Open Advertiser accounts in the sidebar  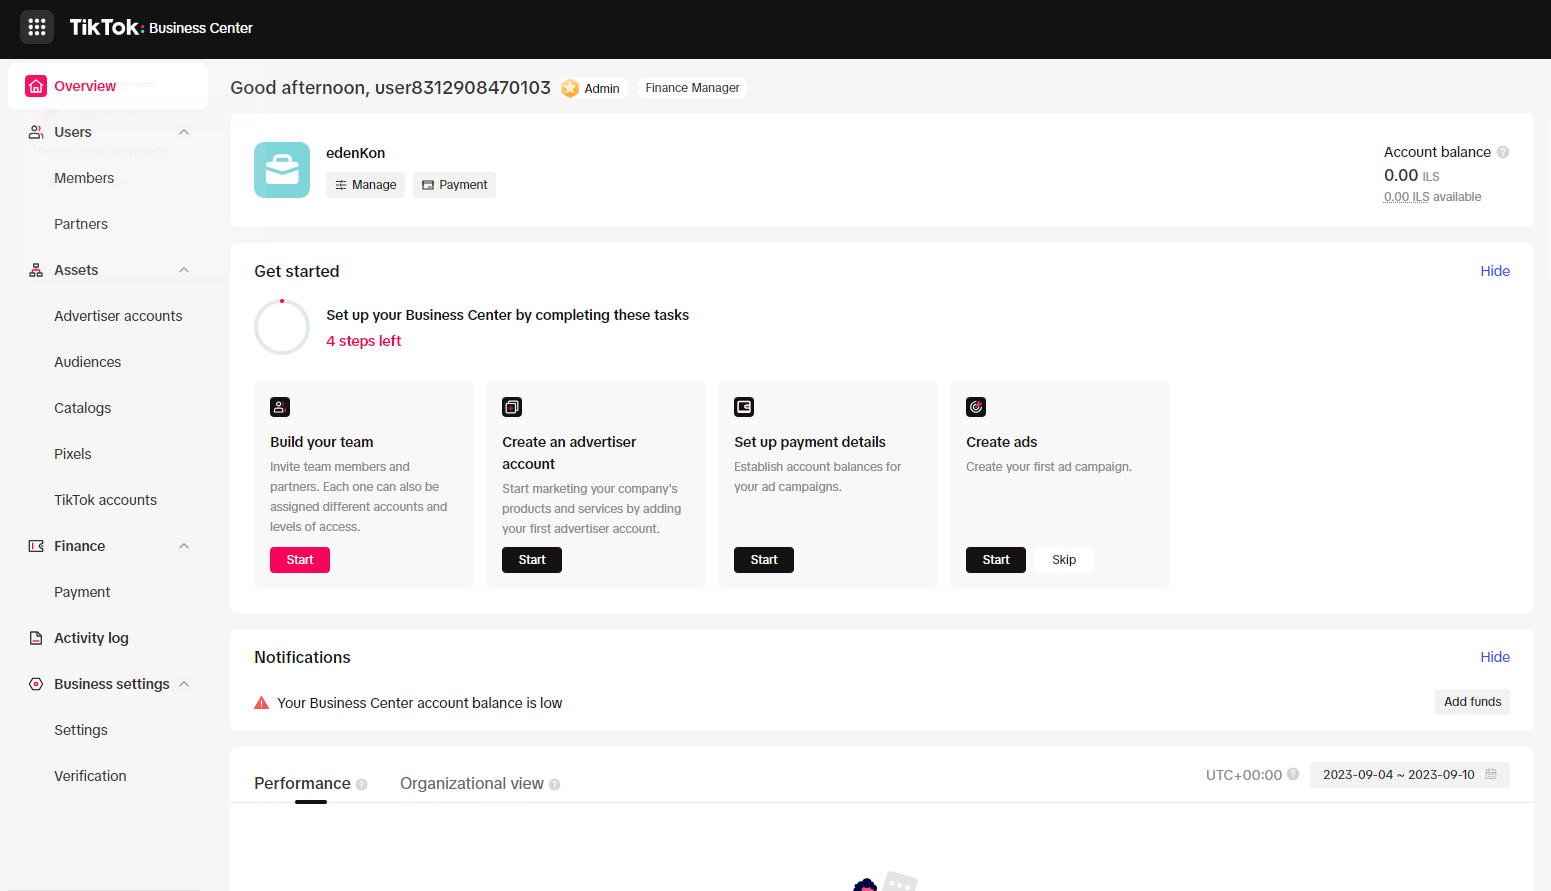click(x=118, y=316)
